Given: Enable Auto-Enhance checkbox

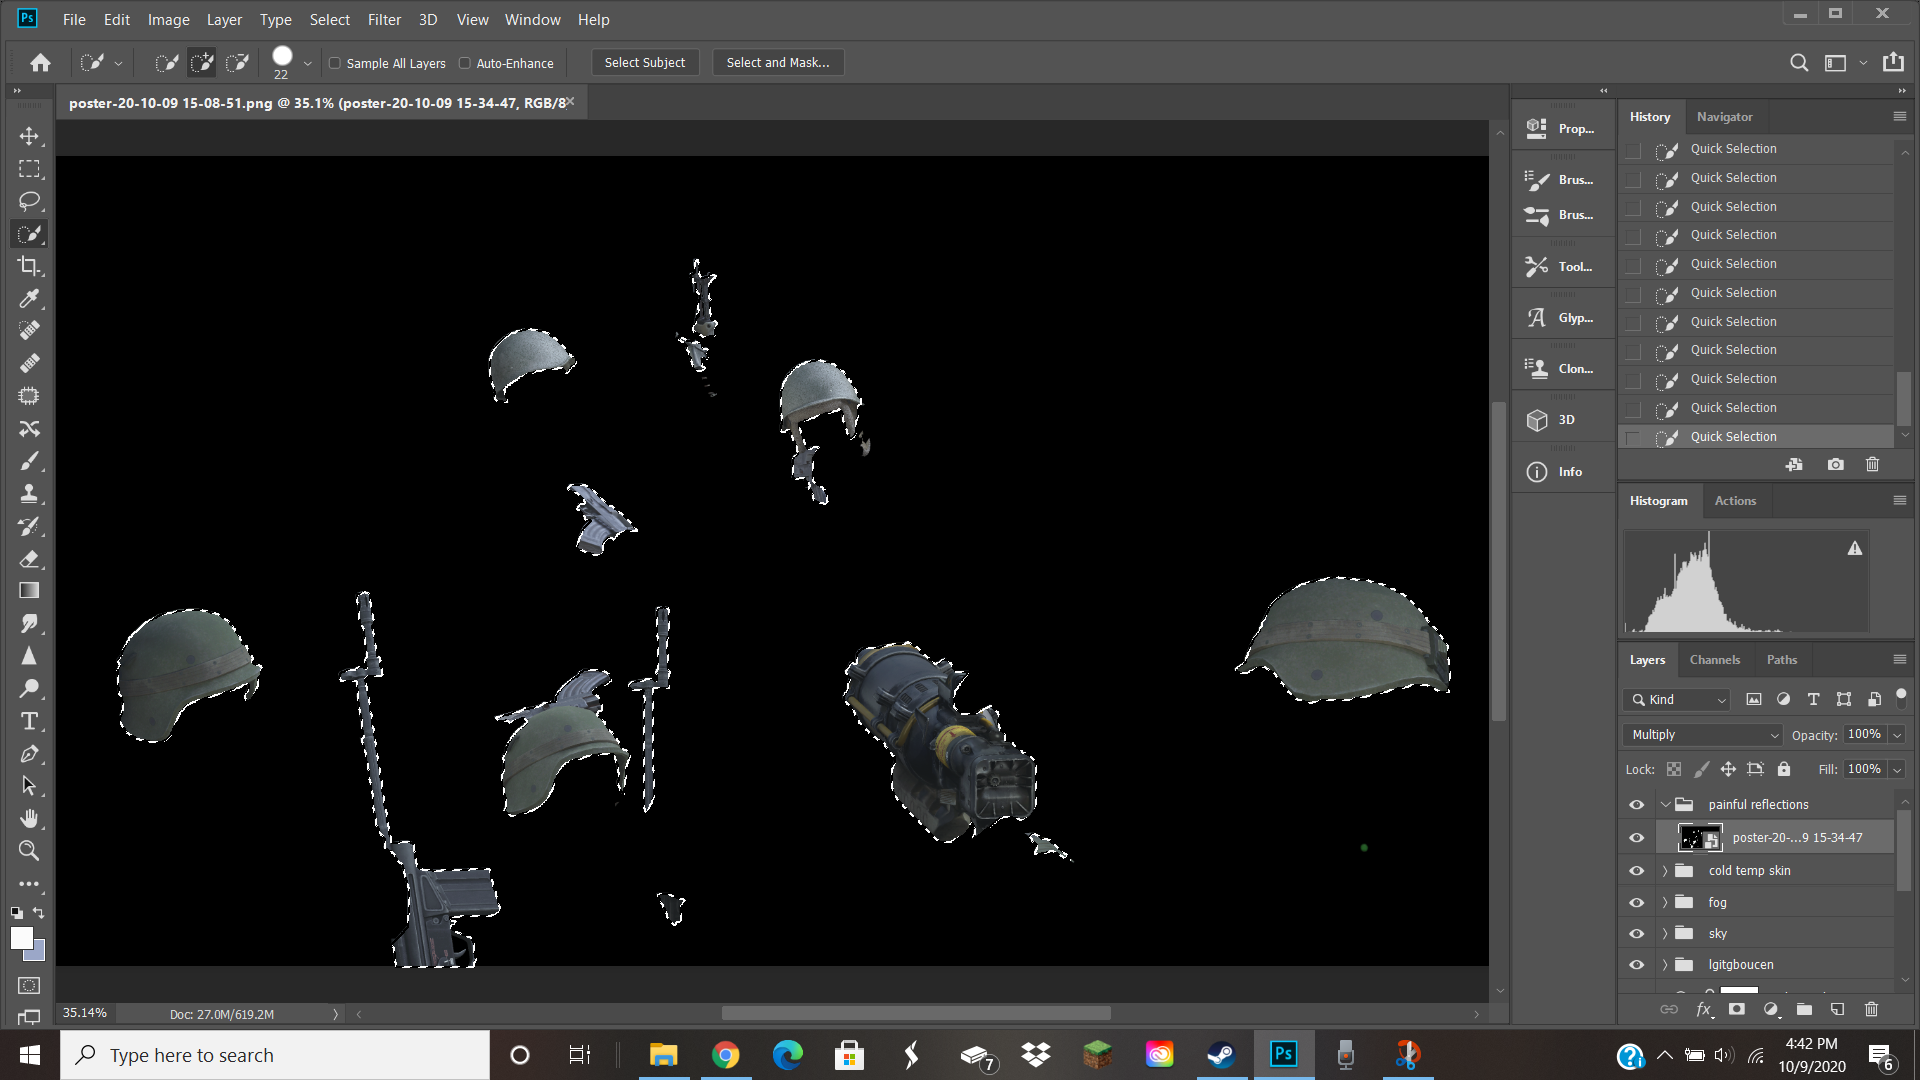Looking at the screenshot, I should [465, 63].
